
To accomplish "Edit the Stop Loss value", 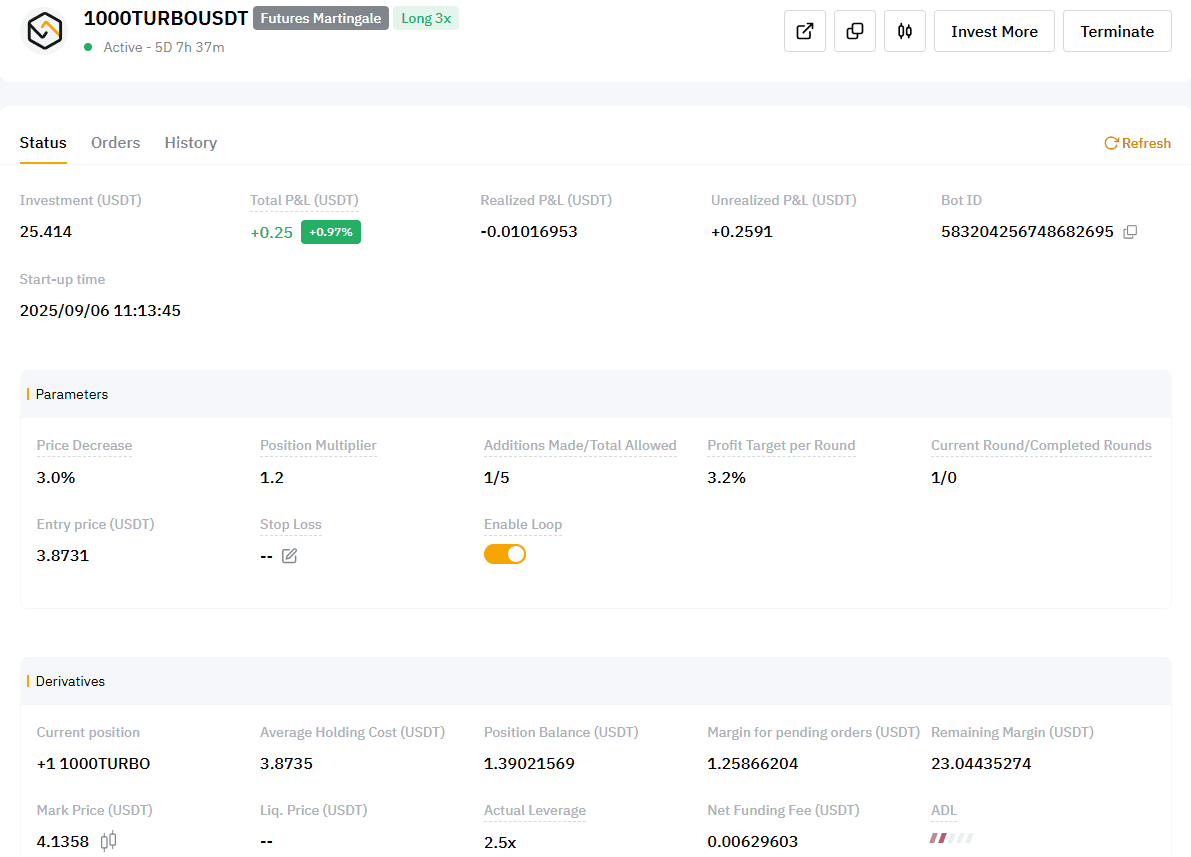I will (289, 556).
